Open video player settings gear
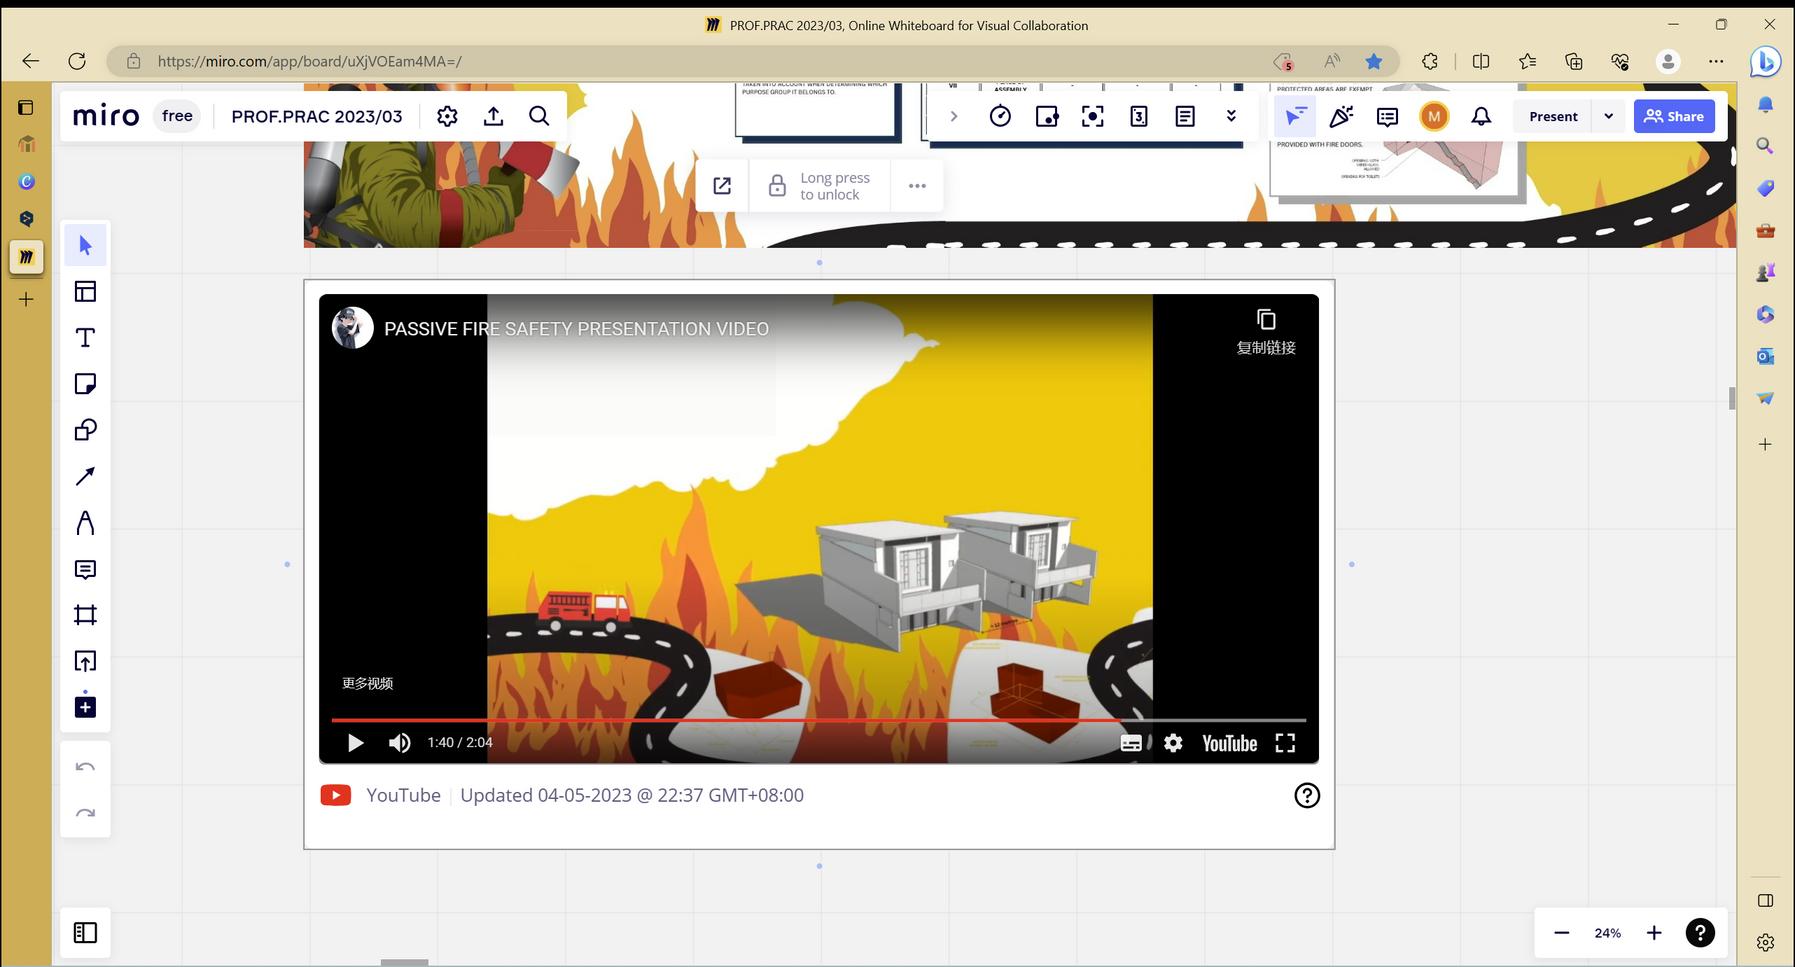Image resolution: width=1795 pixels, height=967 pixels. pos(1173,743)
